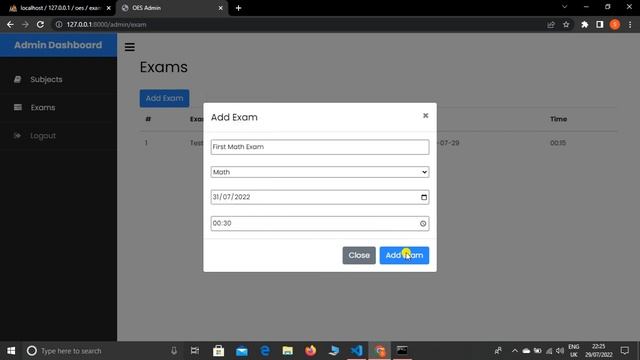This screenshot has width=640, height=360.
Task: Click the date field showing 31/07/2022
Action: (x=320, y=197)
